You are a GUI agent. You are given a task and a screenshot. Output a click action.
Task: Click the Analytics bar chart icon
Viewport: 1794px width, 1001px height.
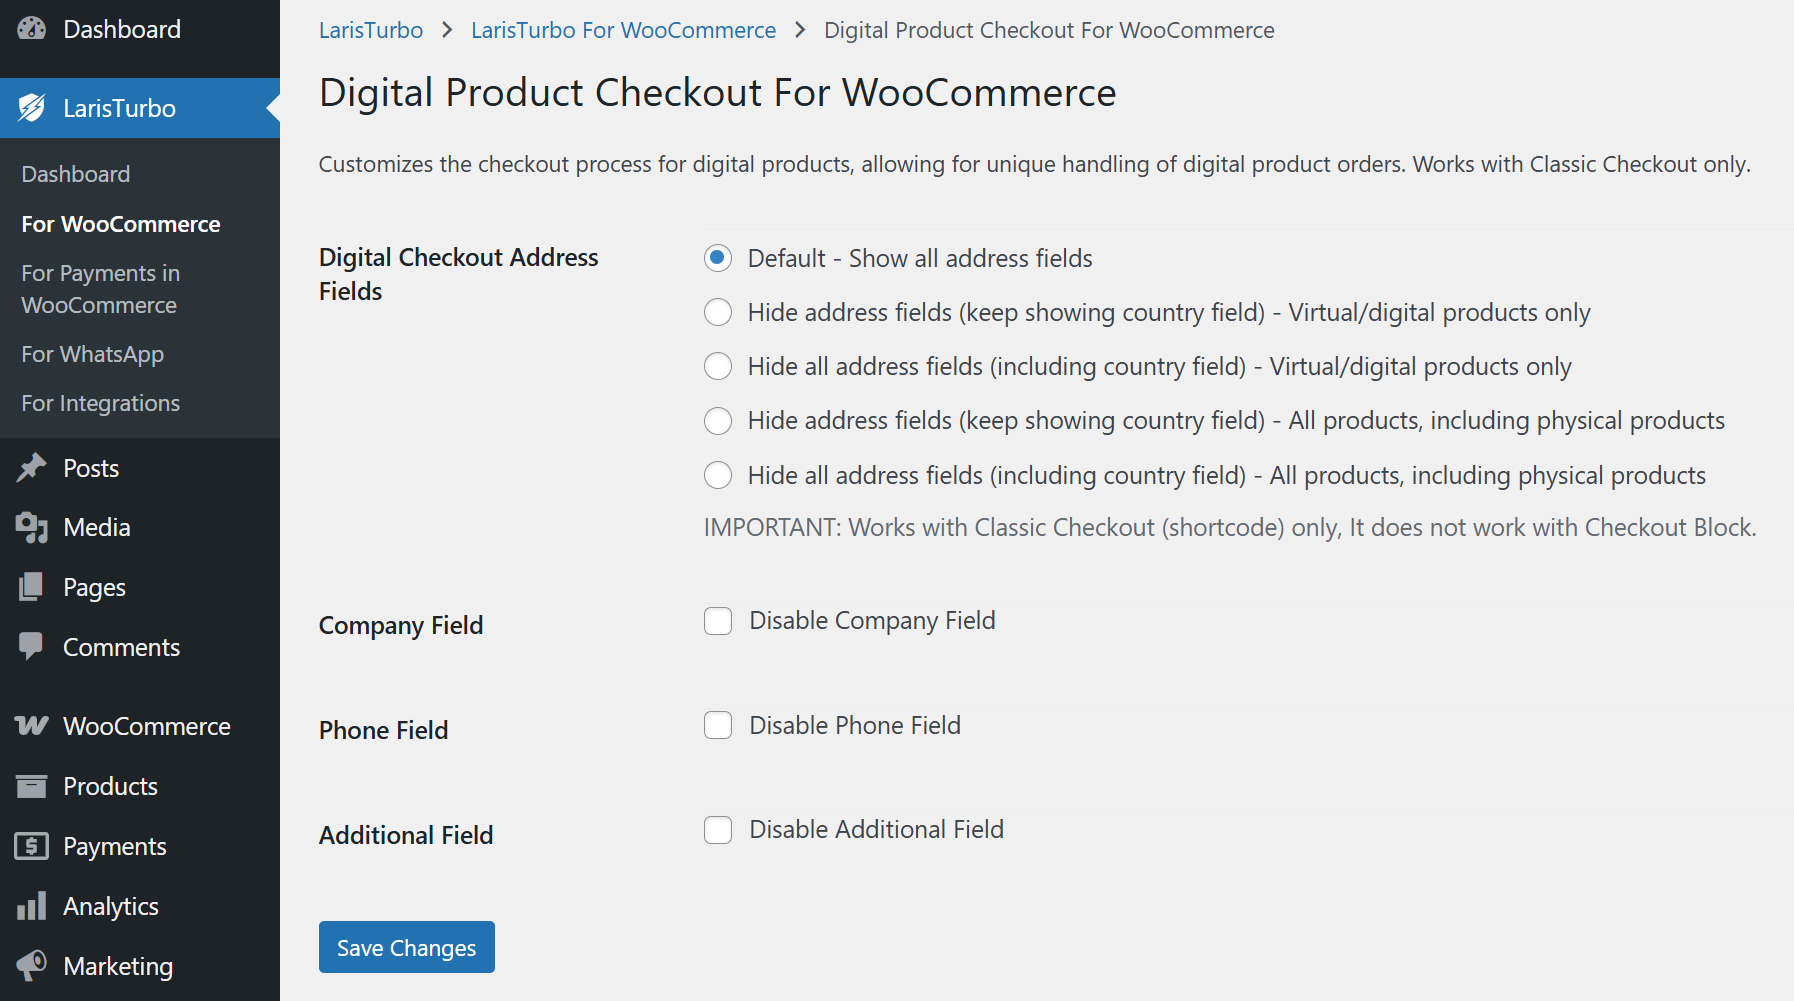pyautogui.click(x=32, y=906)
